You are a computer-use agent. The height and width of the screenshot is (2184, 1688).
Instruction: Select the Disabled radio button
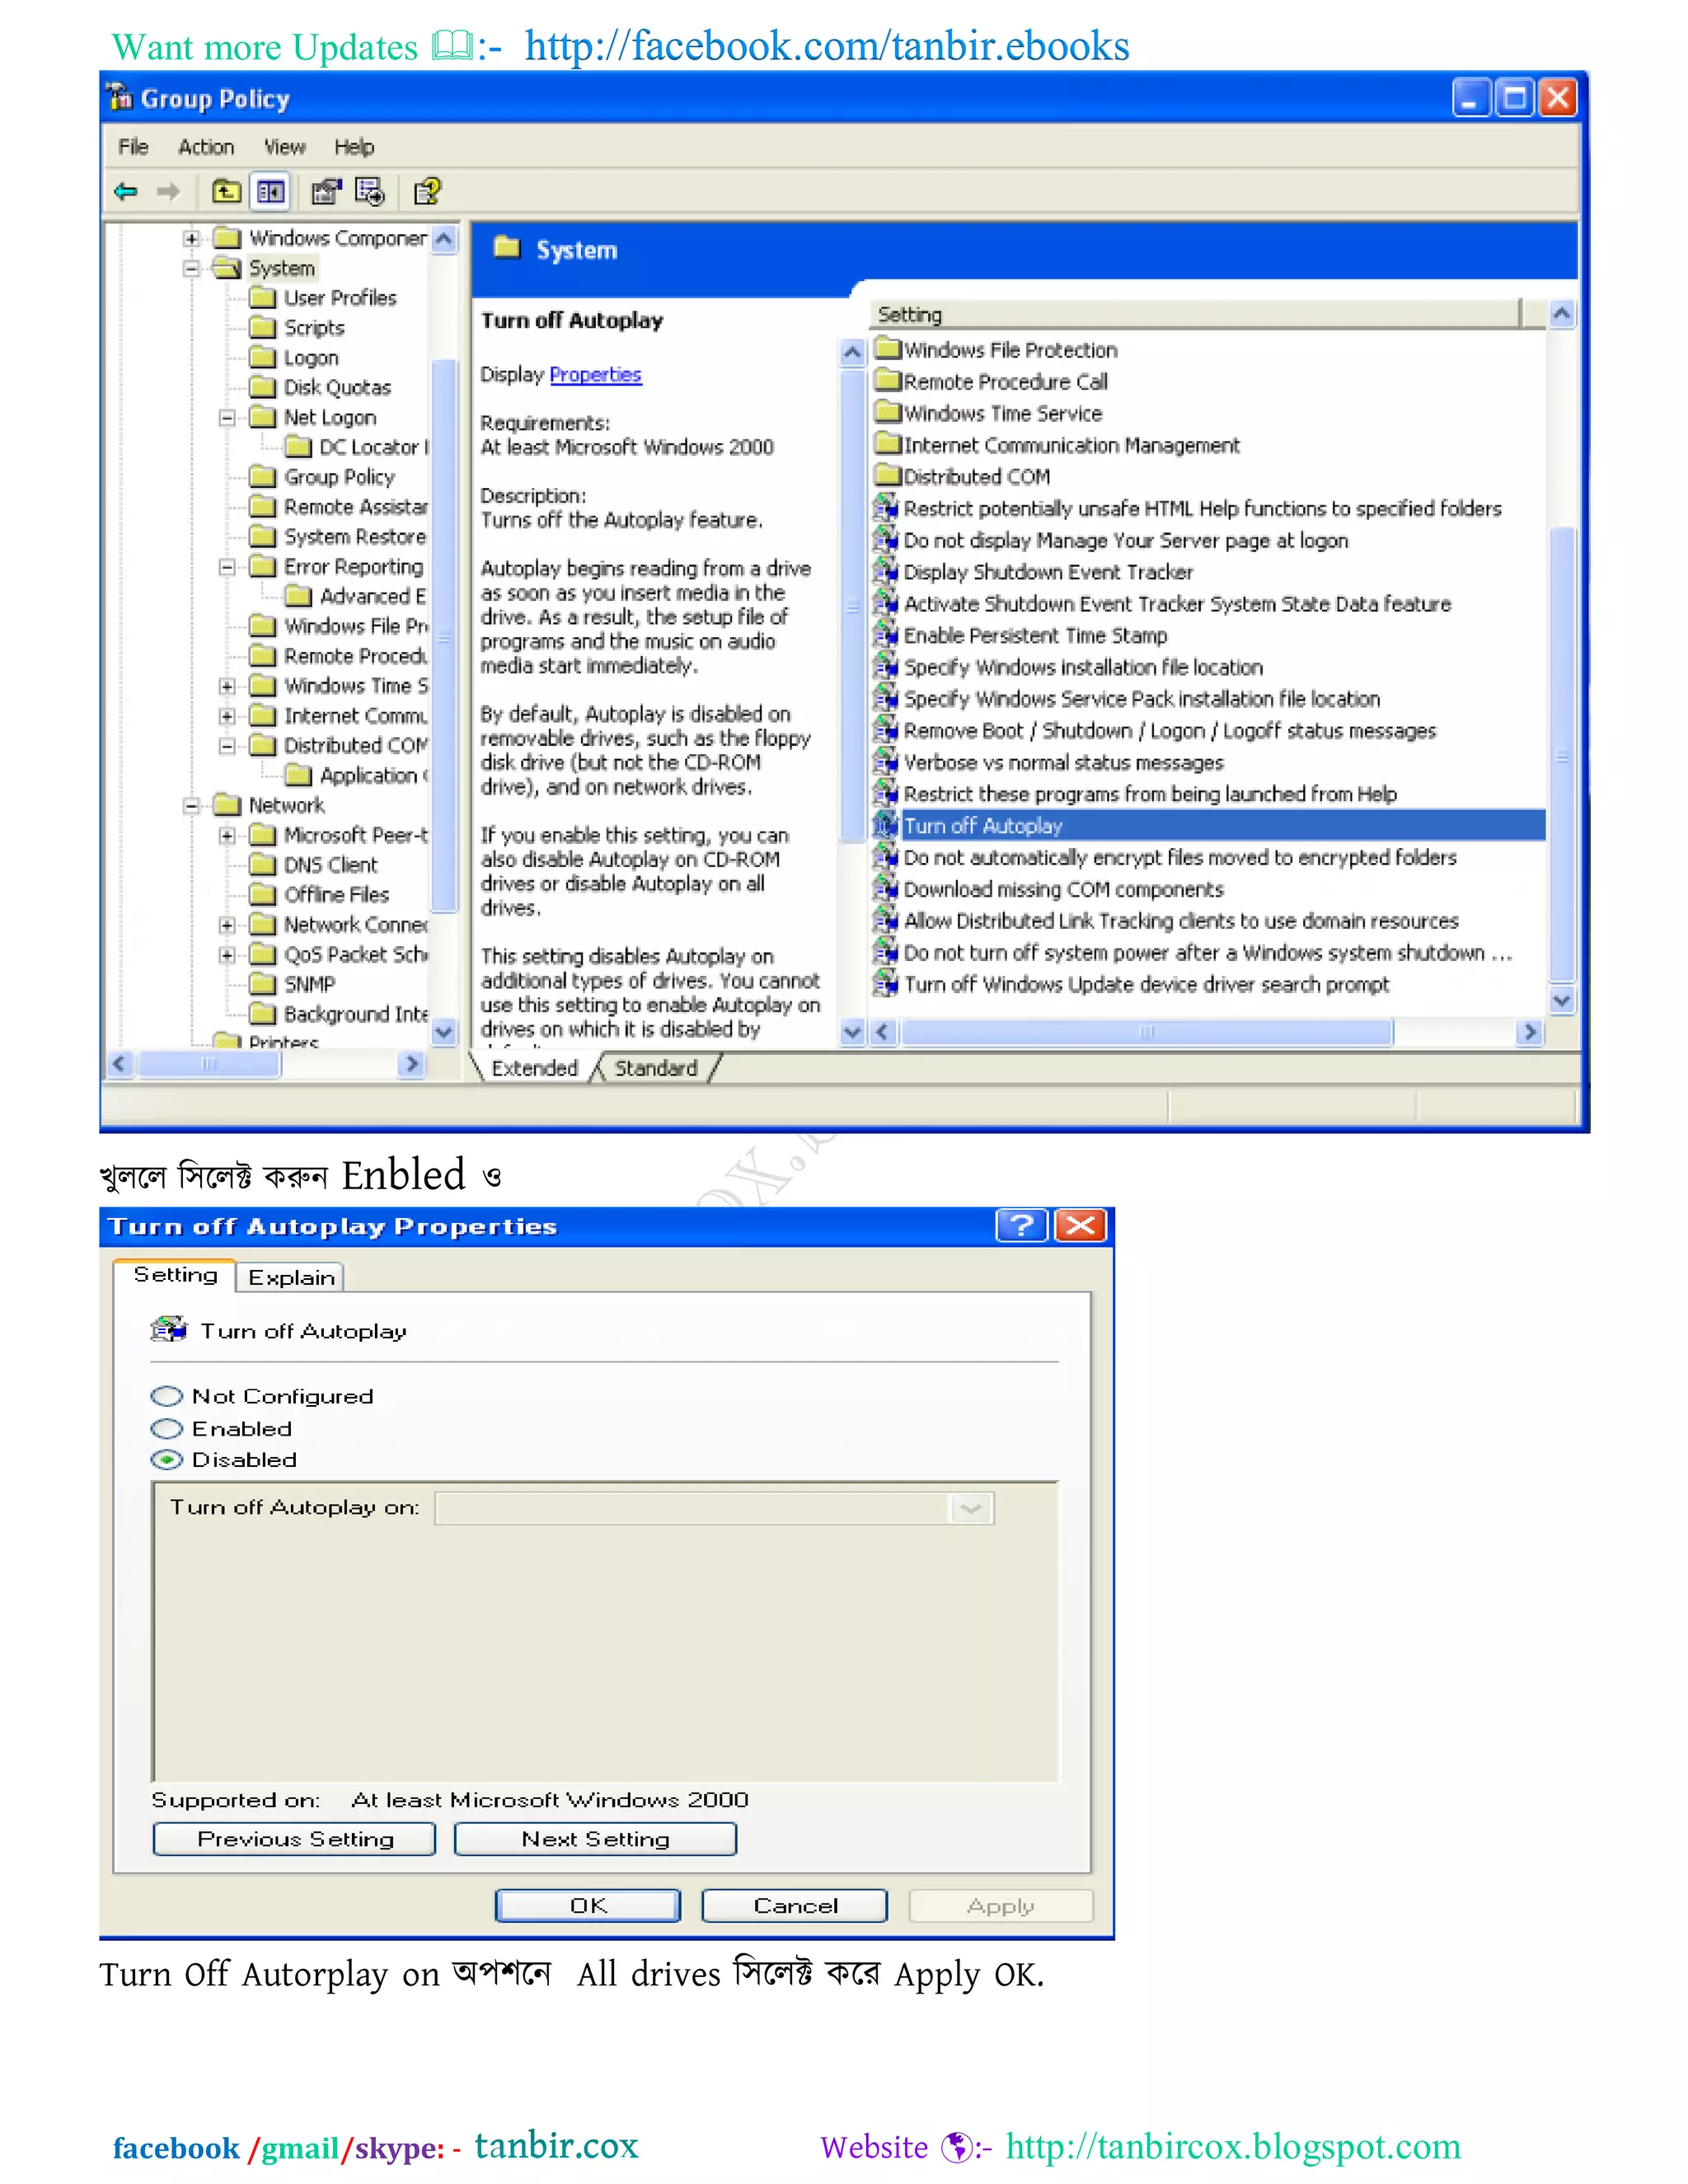167,1460
